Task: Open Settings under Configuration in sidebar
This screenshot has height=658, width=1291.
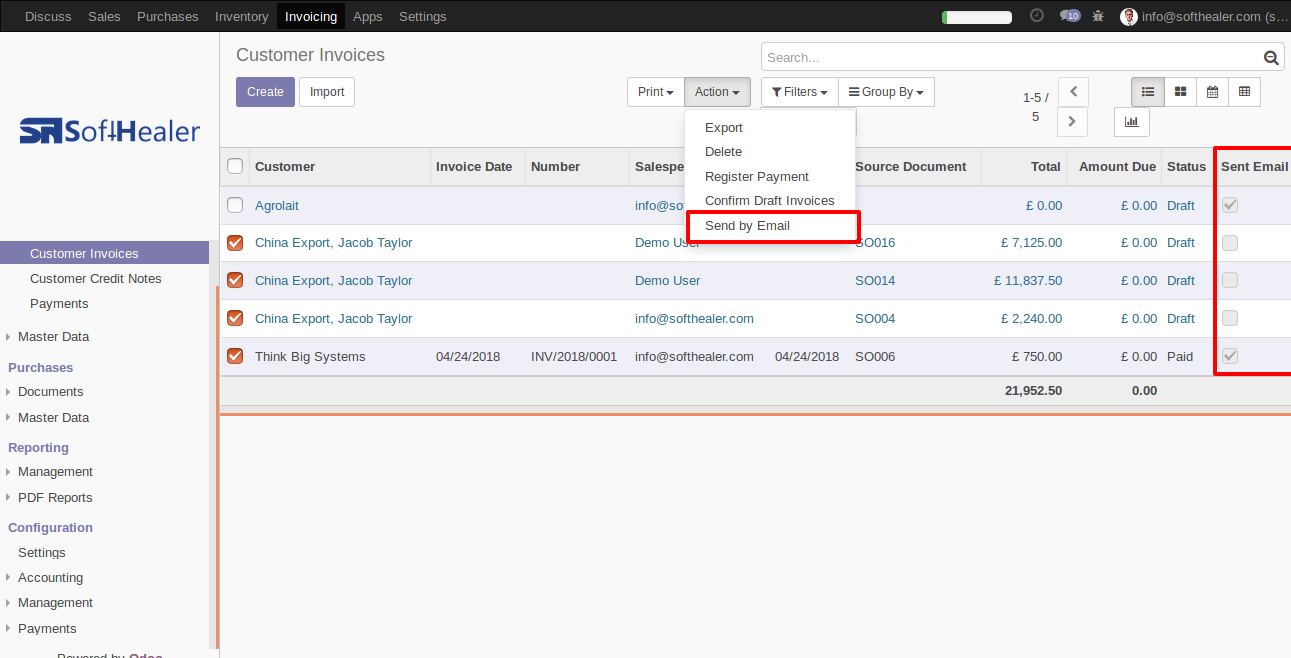Action: point(42,553)
